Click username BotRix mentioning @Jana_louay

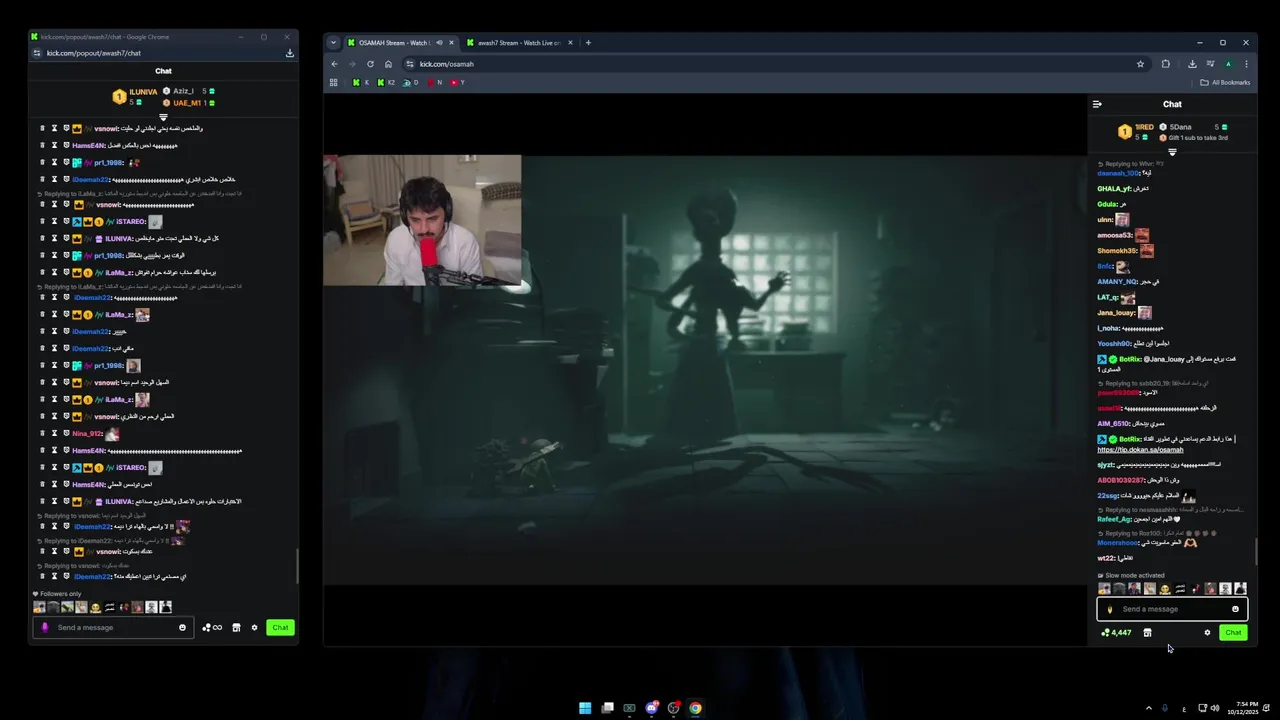pos(1130,359)
